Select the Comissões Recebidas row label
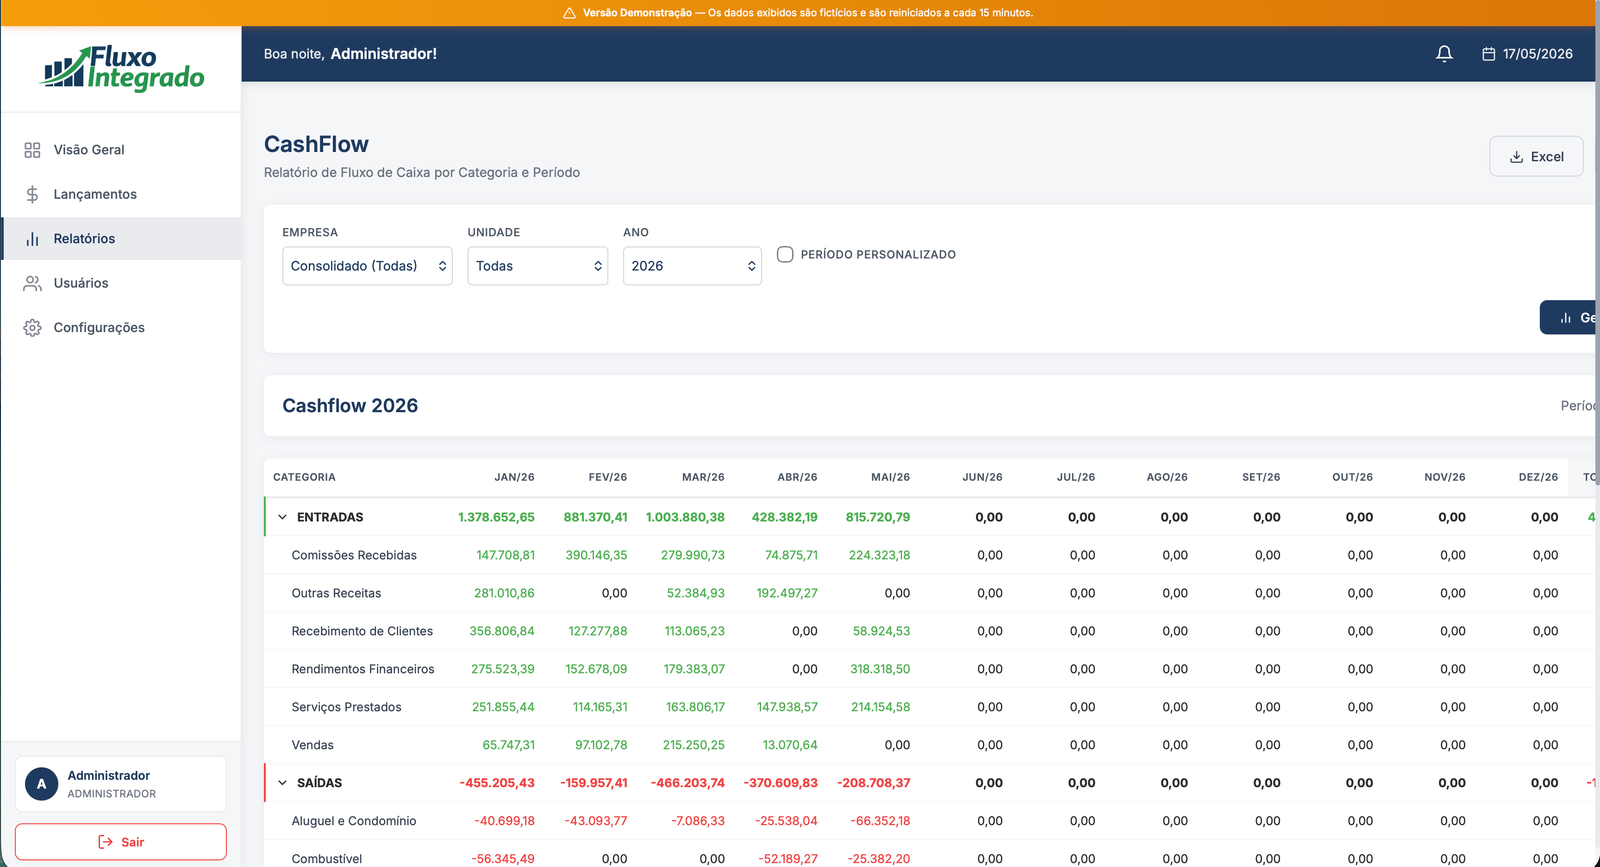 [x=354, y=555]
